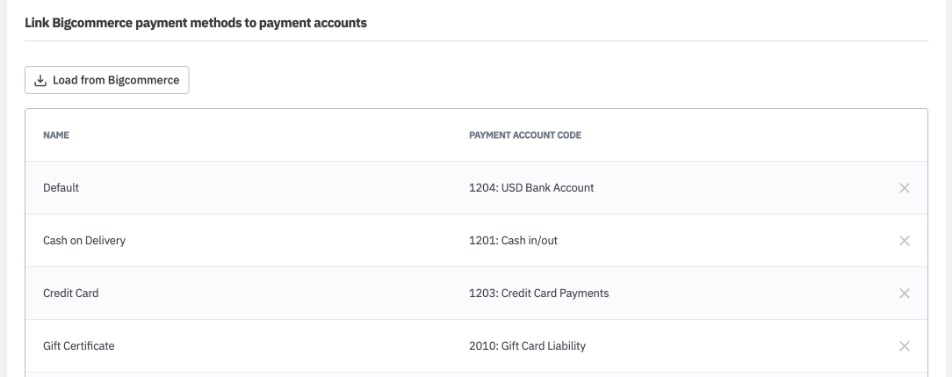This screenshot has height=377, width=952.
Task: Click the Link Bigcommerce payment methods heading
Action: click(196, 23)
